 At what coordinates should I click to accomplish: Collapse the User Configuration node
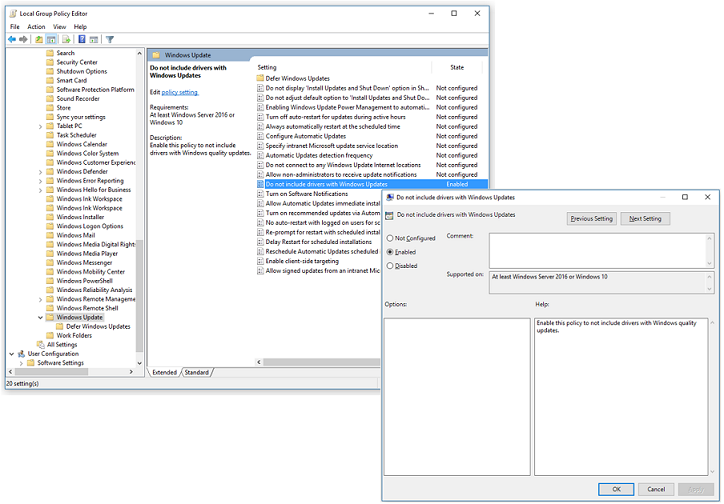tap(11, 353)
